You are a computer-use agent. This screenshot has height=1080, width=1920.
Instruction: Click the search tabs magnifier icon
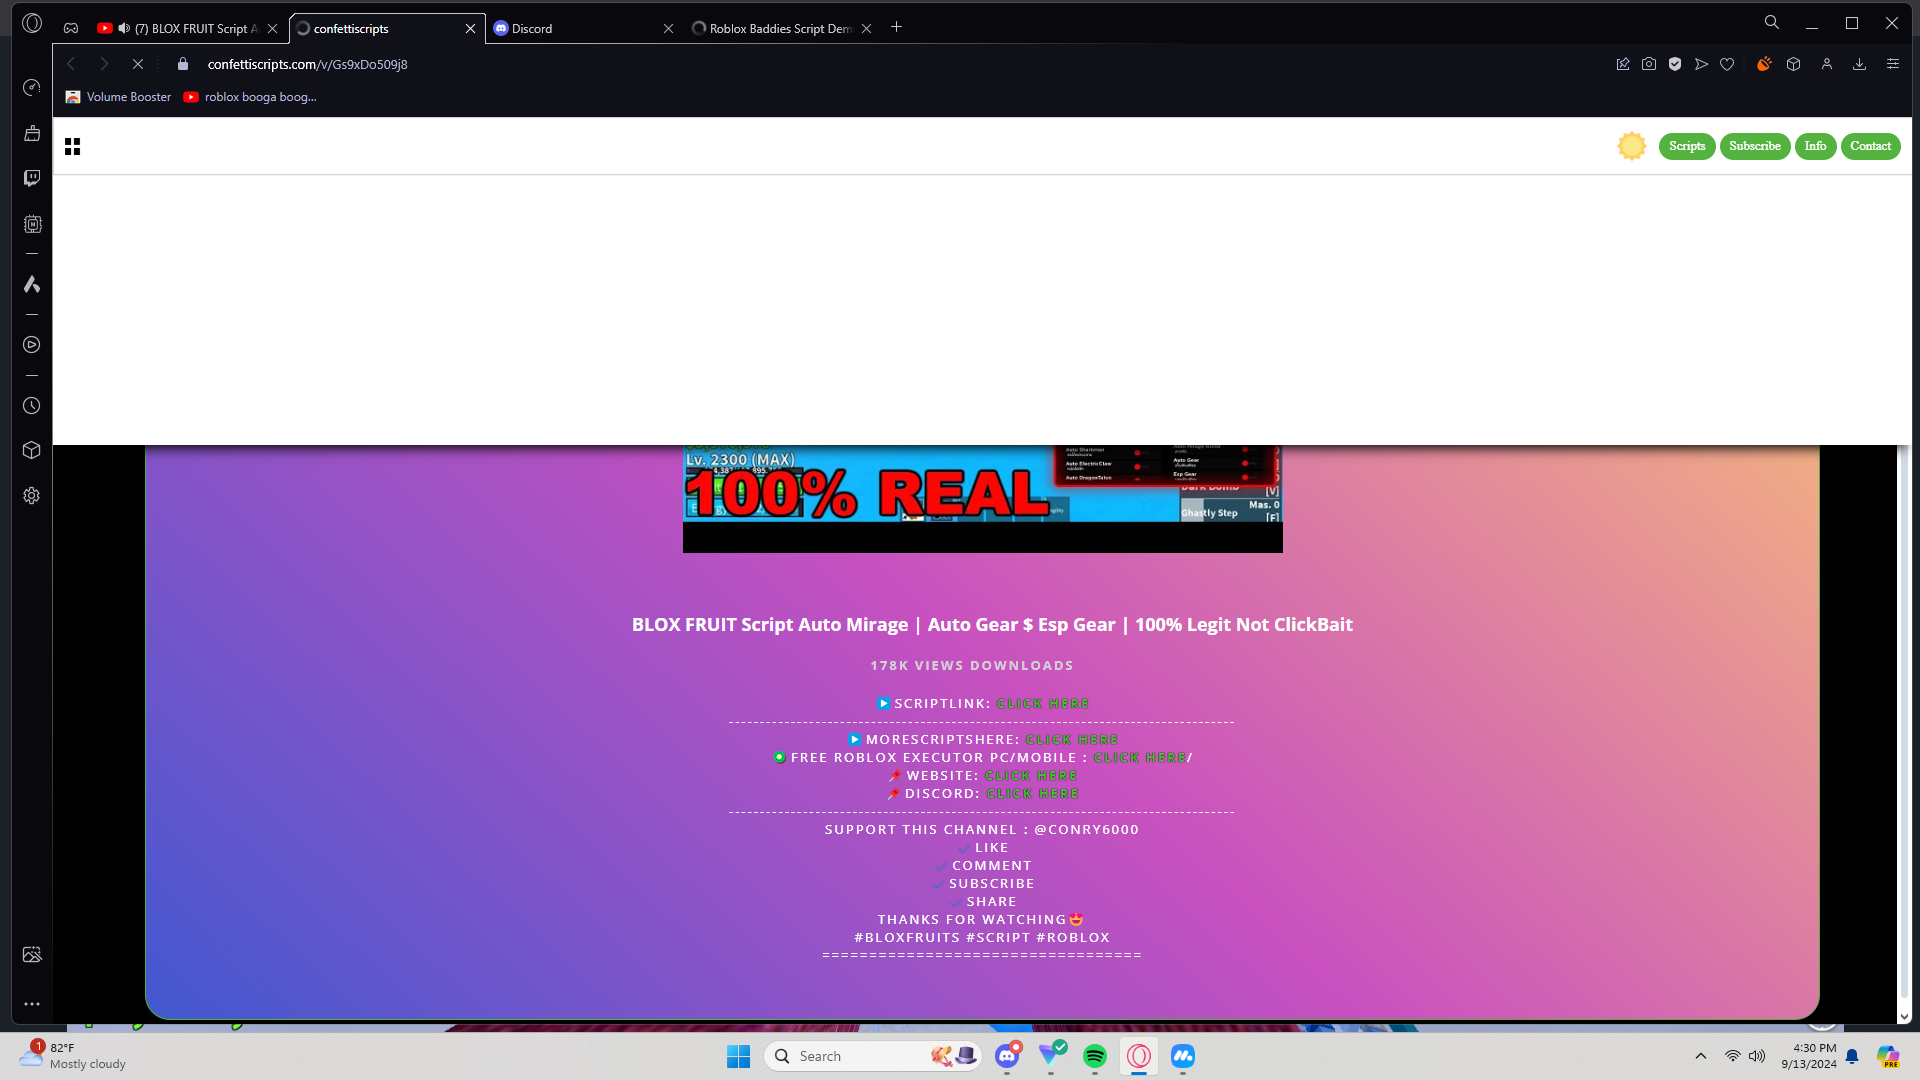coord(1772,23)
